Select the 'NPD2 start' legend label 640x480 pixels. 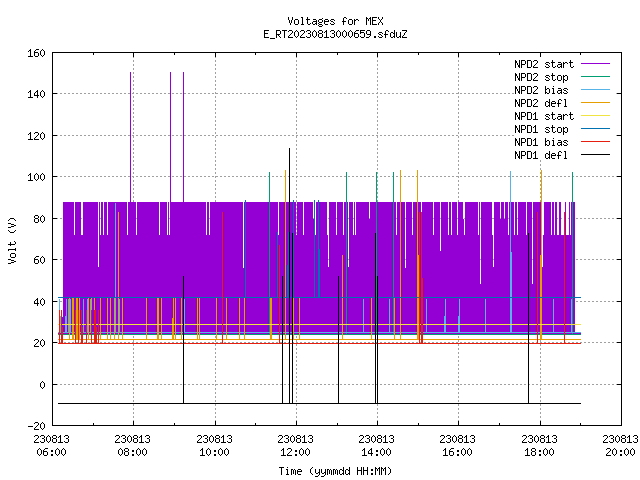tap(544, 64)
